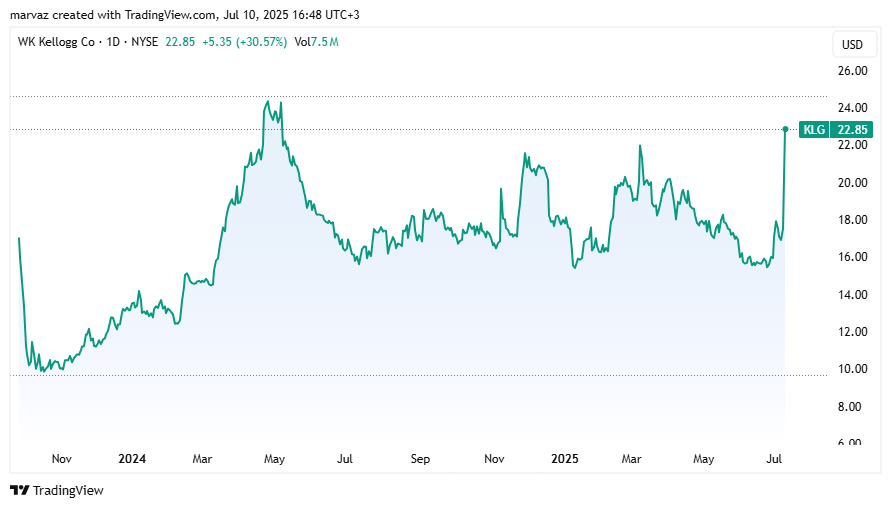Click the TradingView logo icon
Viewport: 891px width, 508px height.
pos(19,490)
